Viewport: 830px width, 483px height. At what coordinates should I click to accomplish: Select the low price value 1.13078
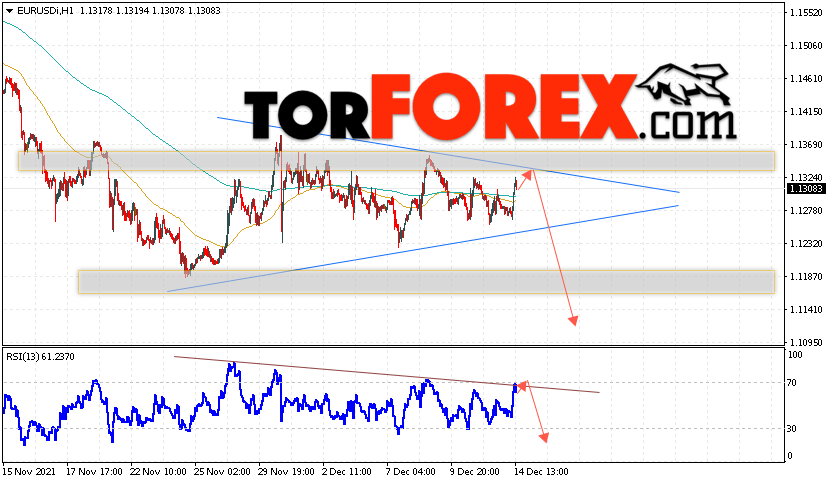click(x=168, y=11)
